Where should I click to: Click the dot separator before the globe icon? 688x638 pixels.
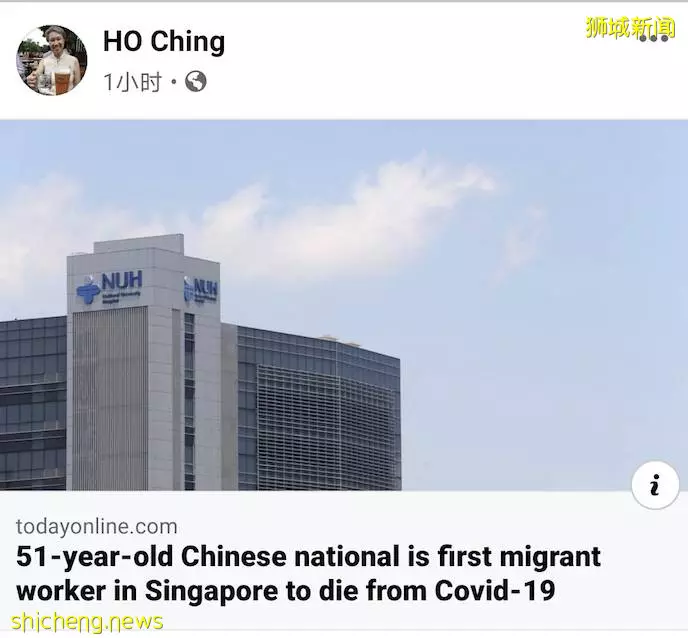pos(173,82)
